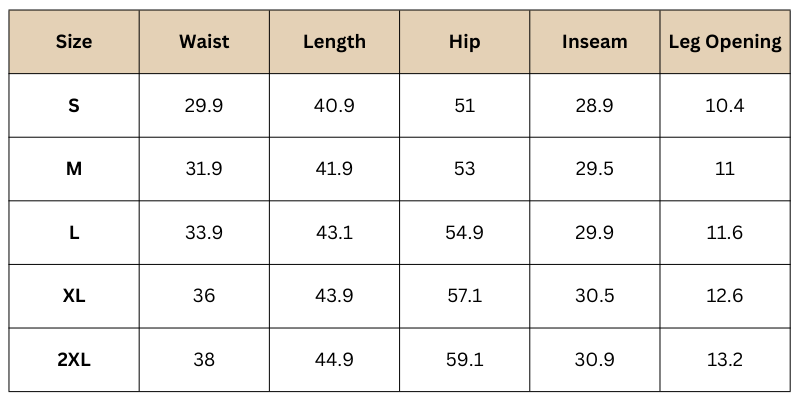
Task: Click the Leg Opening column header
Action: click(725, 42)
